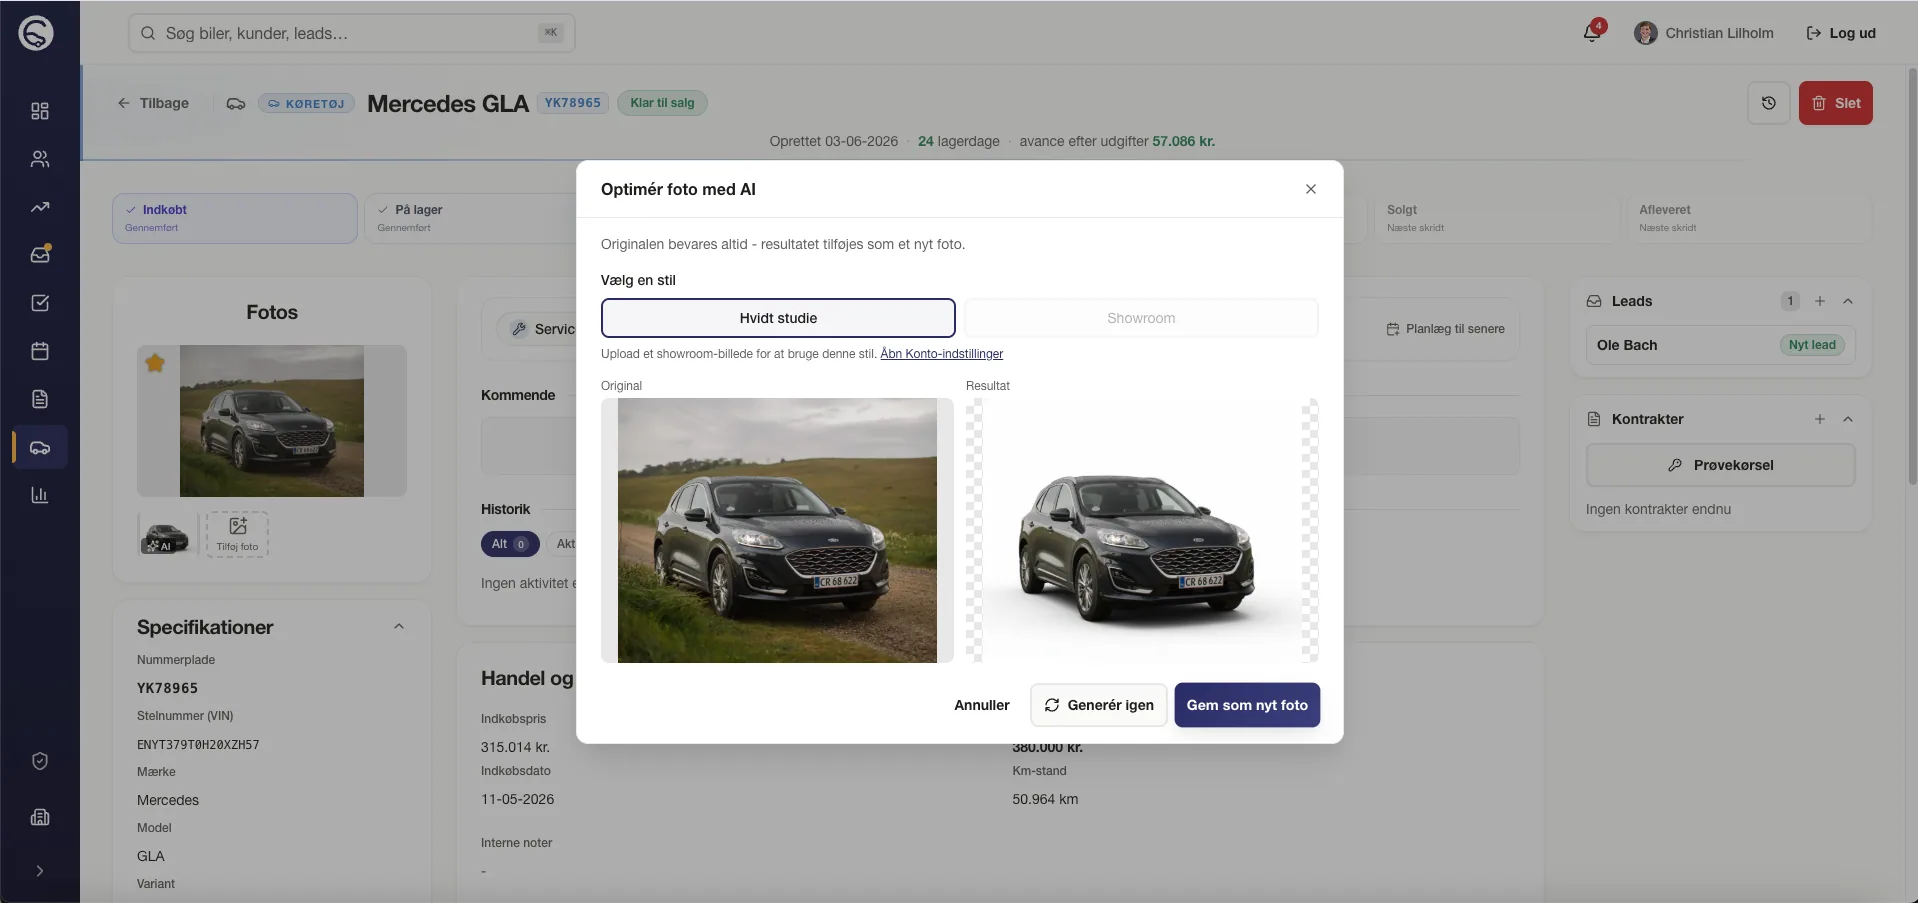Collapse the Leads panel
This screenshot has height=903, width=1918.
[x=1848, y=301]
